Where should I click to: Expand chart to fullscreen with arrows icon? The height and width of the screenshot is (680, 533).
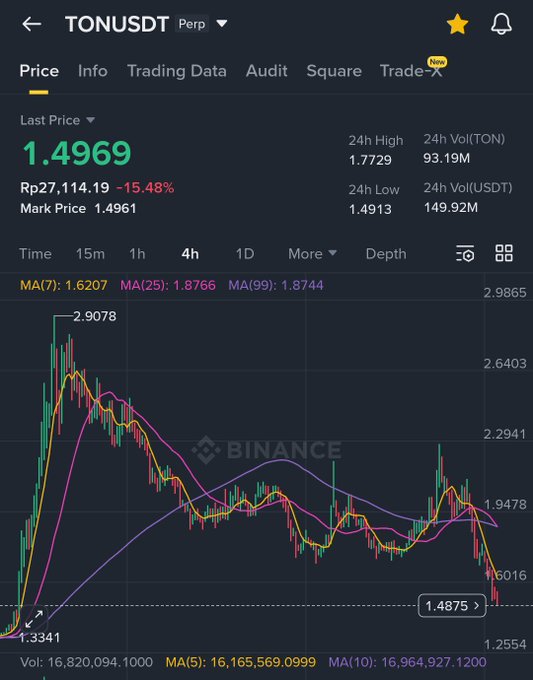pyautogui.click(x=34, y=619)
